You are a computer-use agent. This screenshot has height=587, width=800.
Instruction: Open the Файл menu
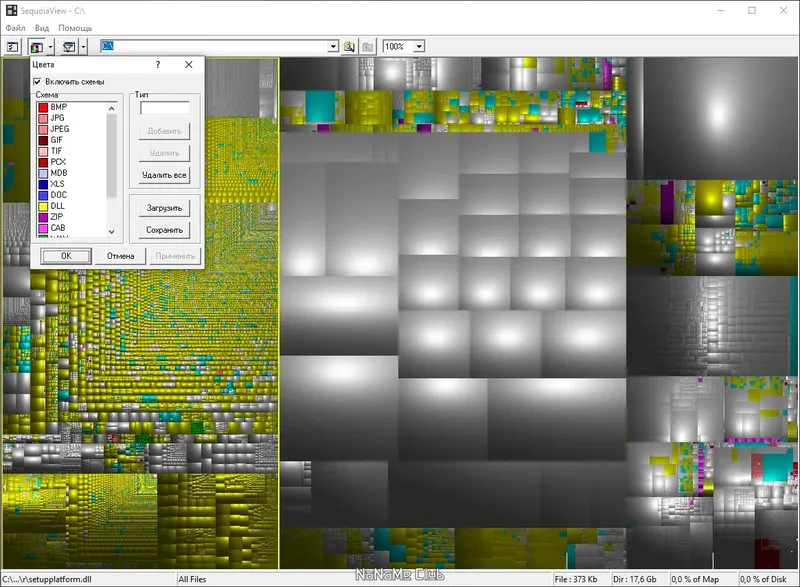point(16,28)
